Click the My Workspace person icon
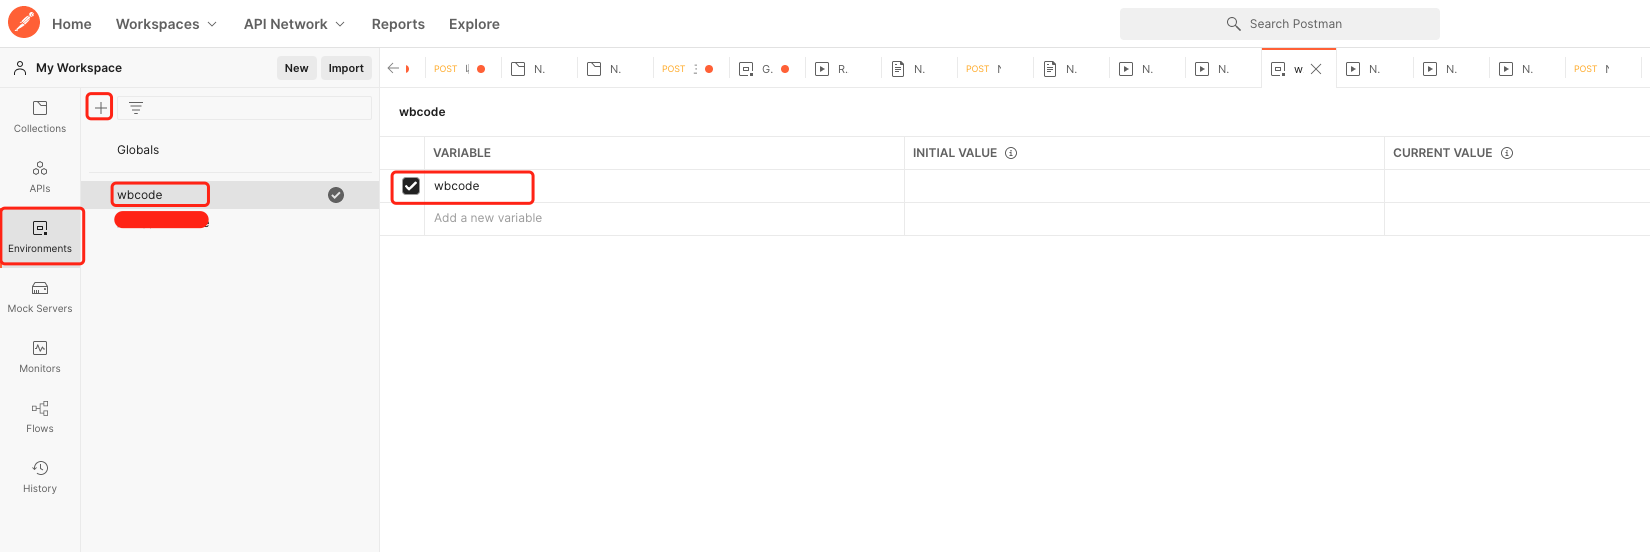1650x552 pixels. (x=19, y=68)
